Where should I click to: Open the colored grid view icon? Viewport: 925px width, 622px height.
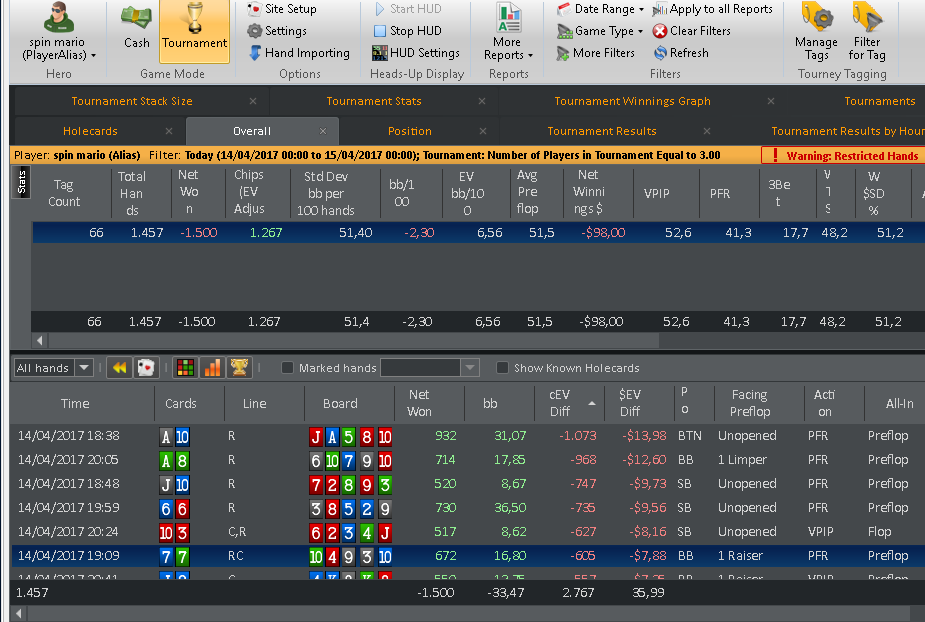click(185, 368)
